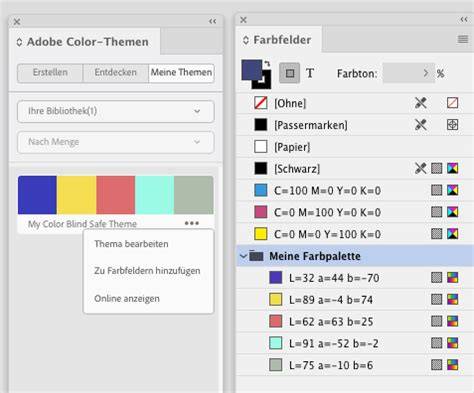The image size is (474, 393).
Task: Open the Farbfelder panel flyout menu
Action: click(x=463, y=39)
